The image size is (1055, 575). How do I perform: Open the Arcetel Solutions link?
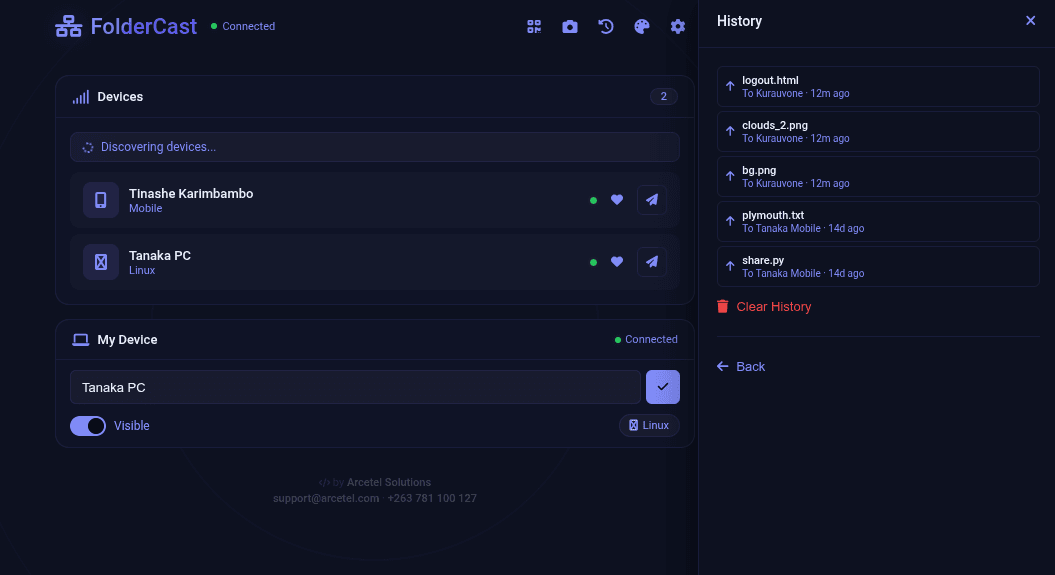click(x=389, y=482)
